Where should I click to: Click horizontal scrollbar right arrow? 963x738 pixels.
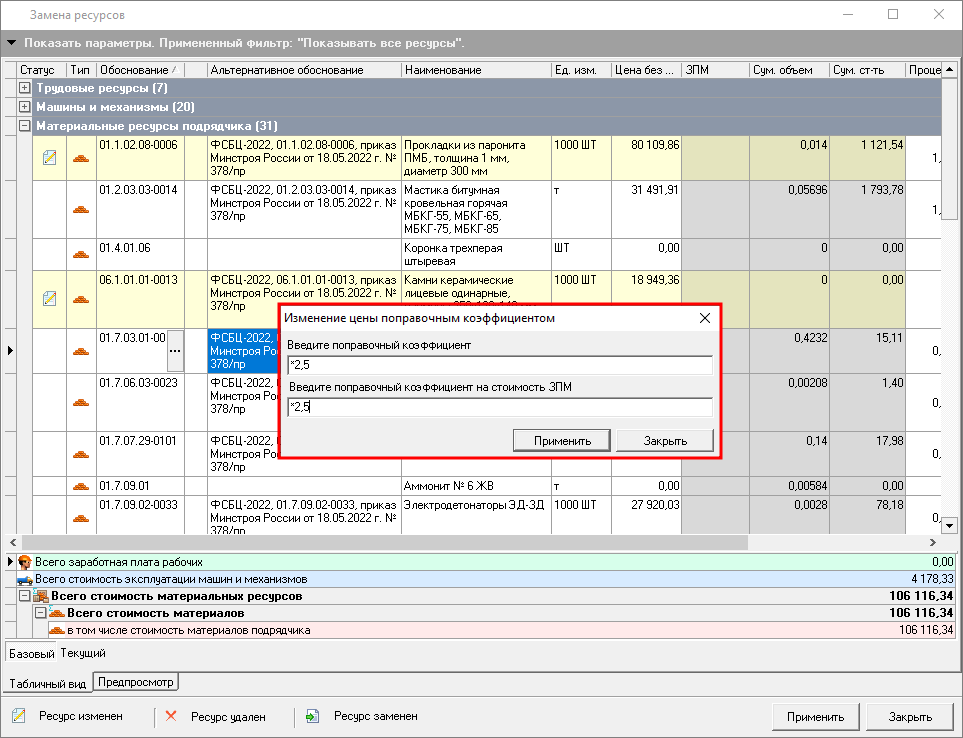coord(932,543)
